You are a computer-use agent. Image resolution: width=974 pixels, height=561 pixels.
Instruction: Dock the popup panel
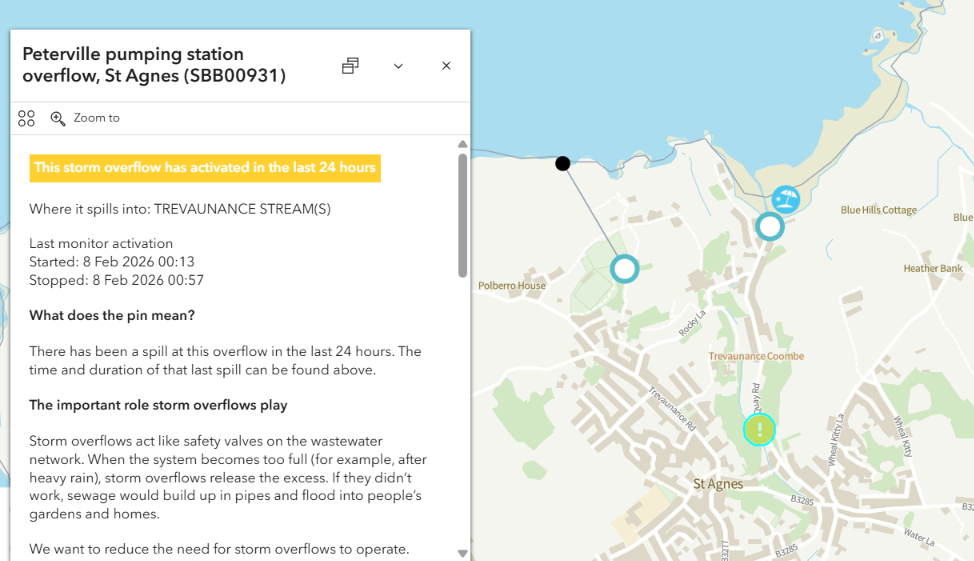(x=350, y=66)
